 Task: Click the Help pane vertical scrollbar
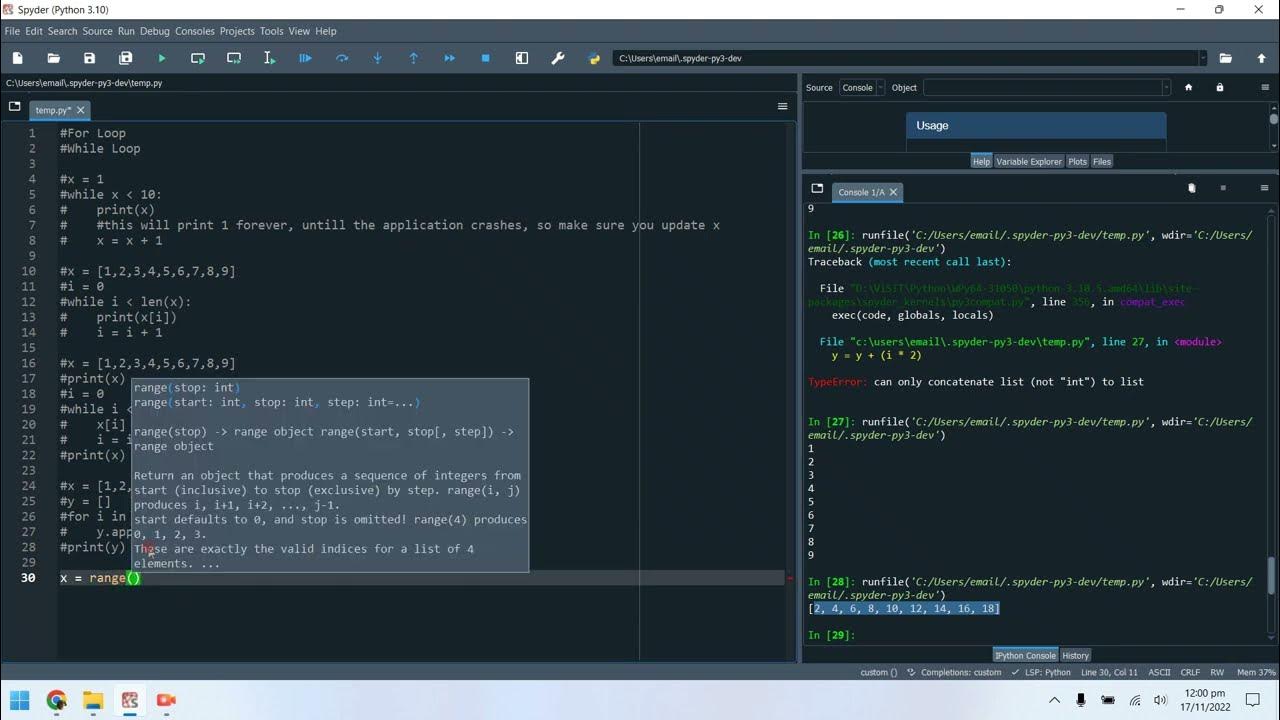1272,119
